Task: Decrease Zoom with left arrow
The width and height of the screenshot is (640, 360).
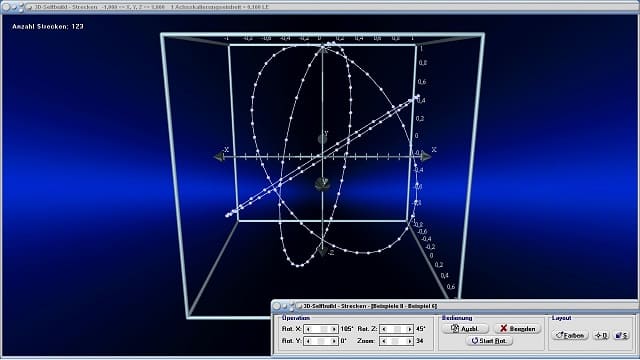Action: tap(384, 341)
